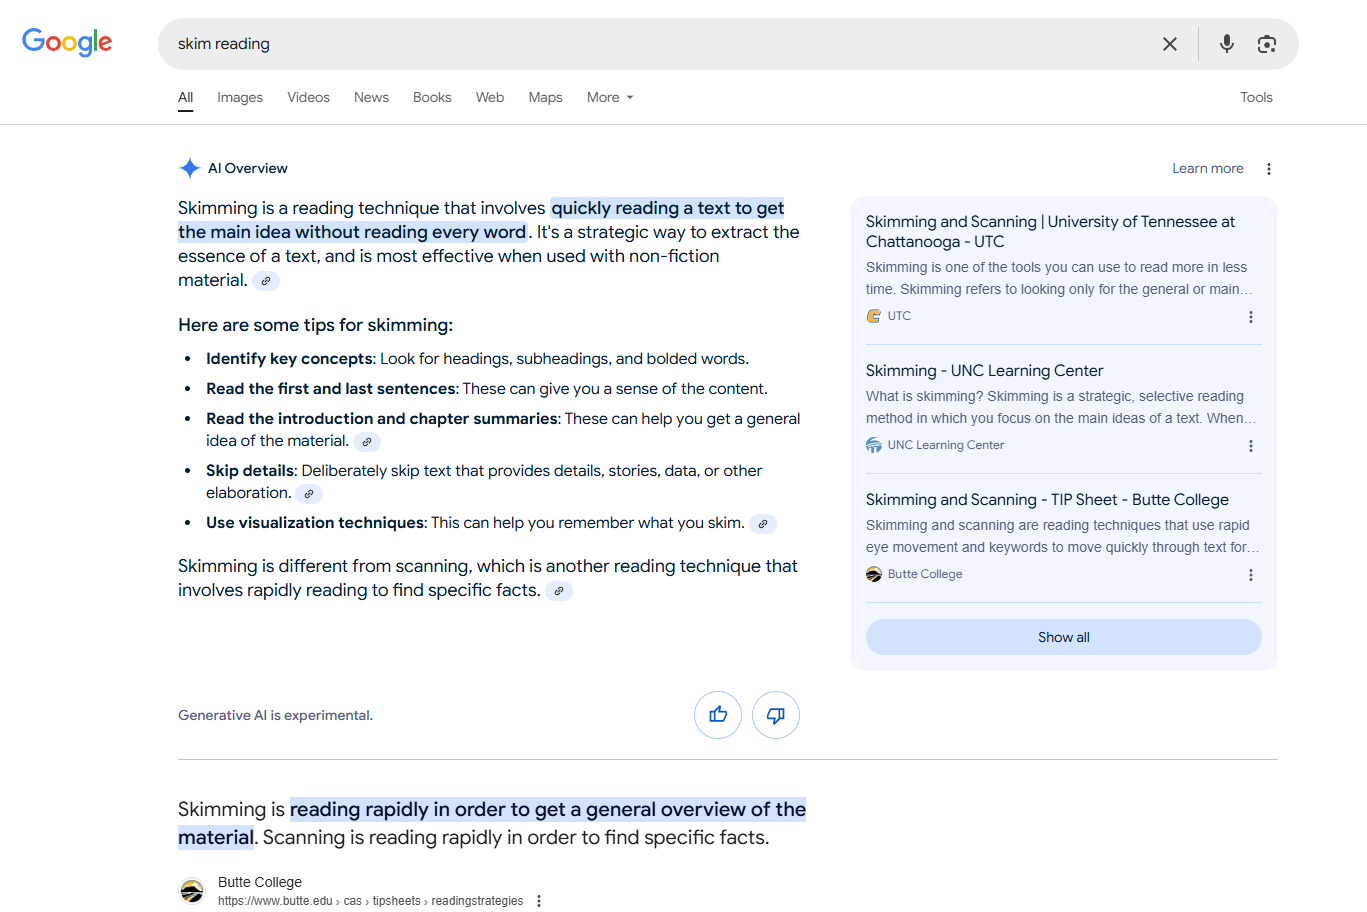Open source link icon after 'elaboration.'
Image resolution: width=1367 pixels, height=912 pixels.
309,494
